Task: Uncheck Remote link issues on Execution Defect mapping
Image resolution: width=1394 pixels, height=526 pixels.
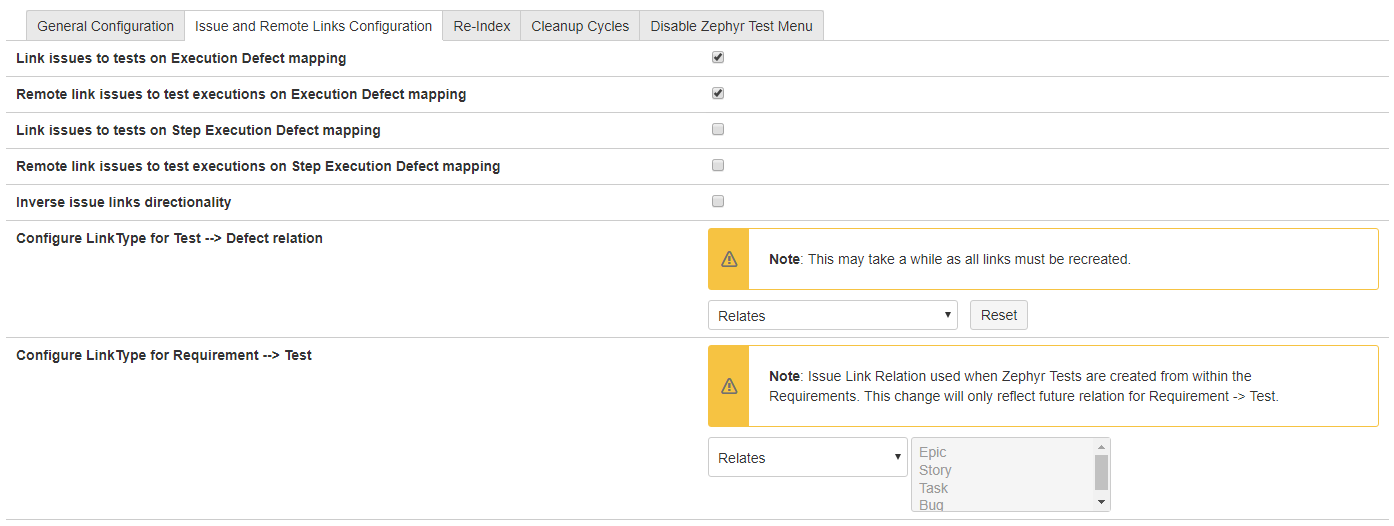Action: pyautogui.click(x=718, y=94)
